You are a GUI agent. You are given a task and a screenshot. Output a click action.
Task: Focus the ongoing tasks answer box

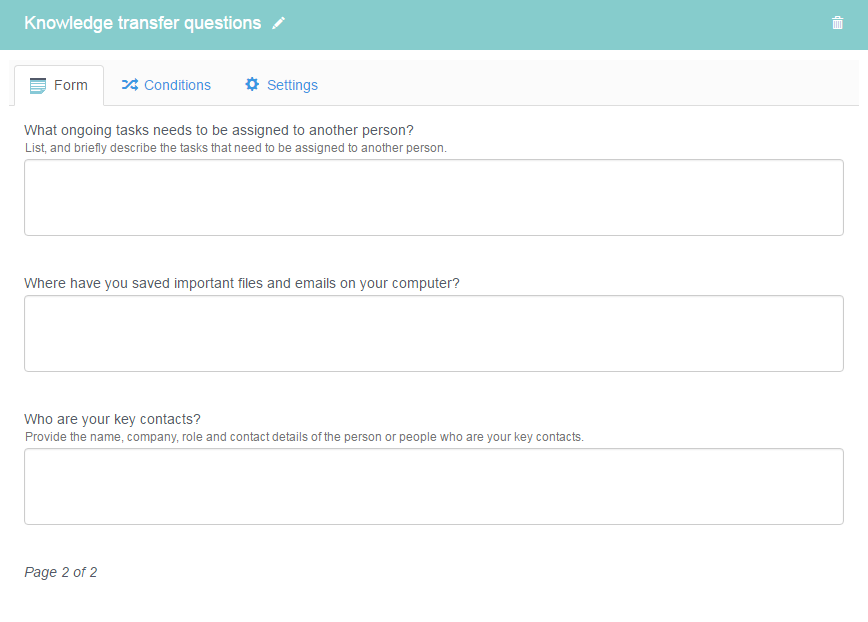[x=433, y=198]
